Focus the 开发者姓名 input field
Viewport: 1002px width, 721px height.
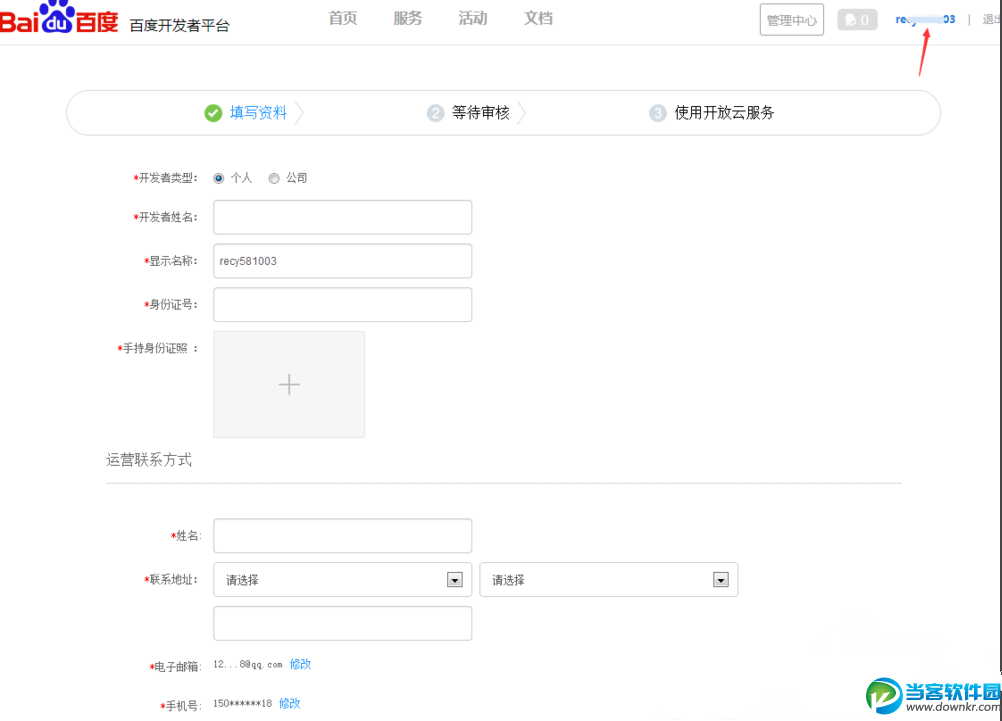(x=343, y=217)
